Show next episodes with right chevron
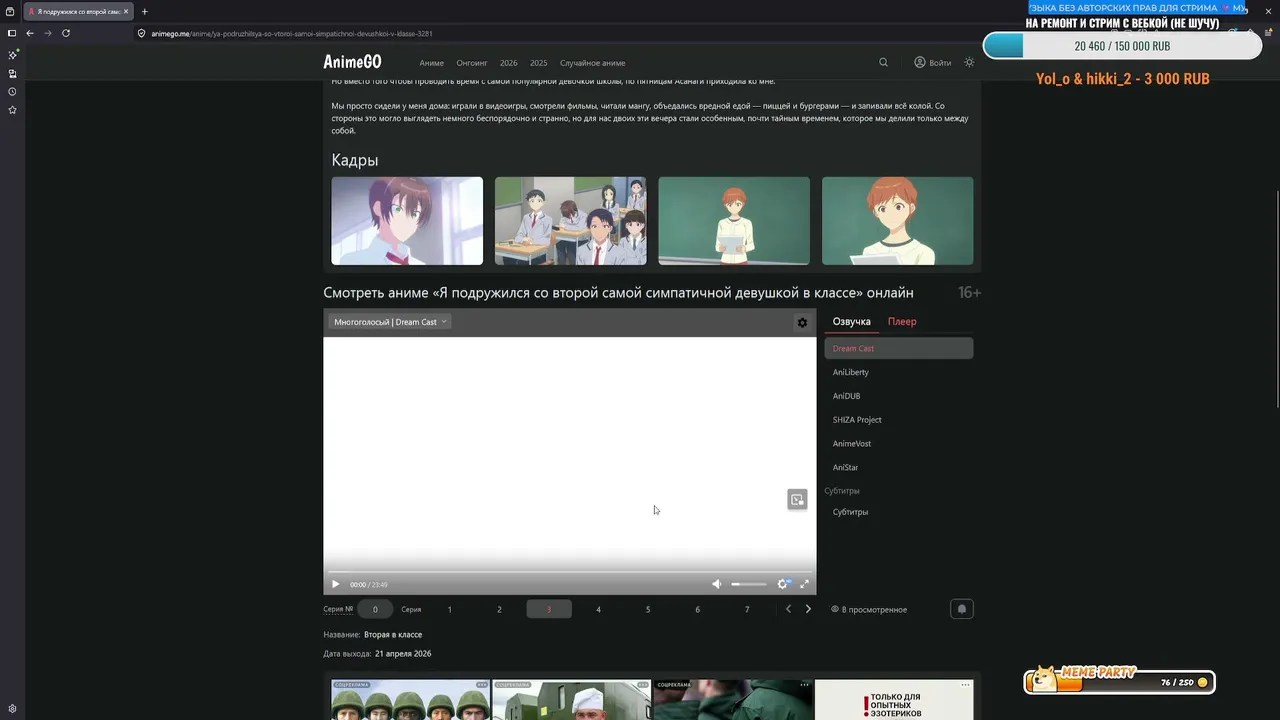Viewport: 1280px width, 720px height. point(808,609)
